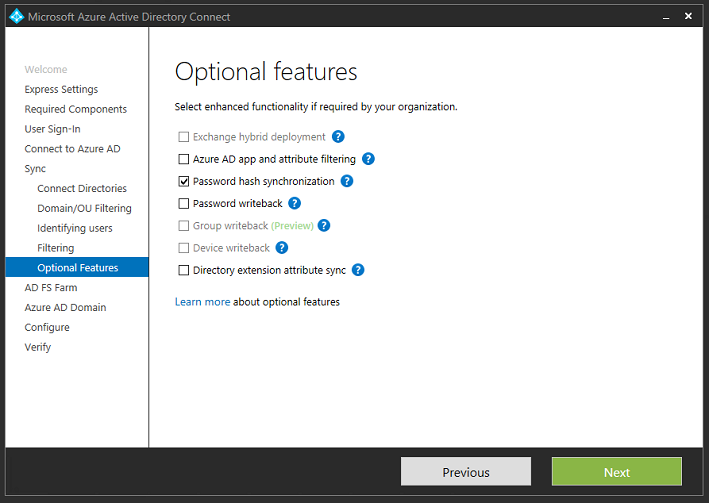Open help for Azure AD app filtering
710x504 pixels.
[x=368, y=159]
